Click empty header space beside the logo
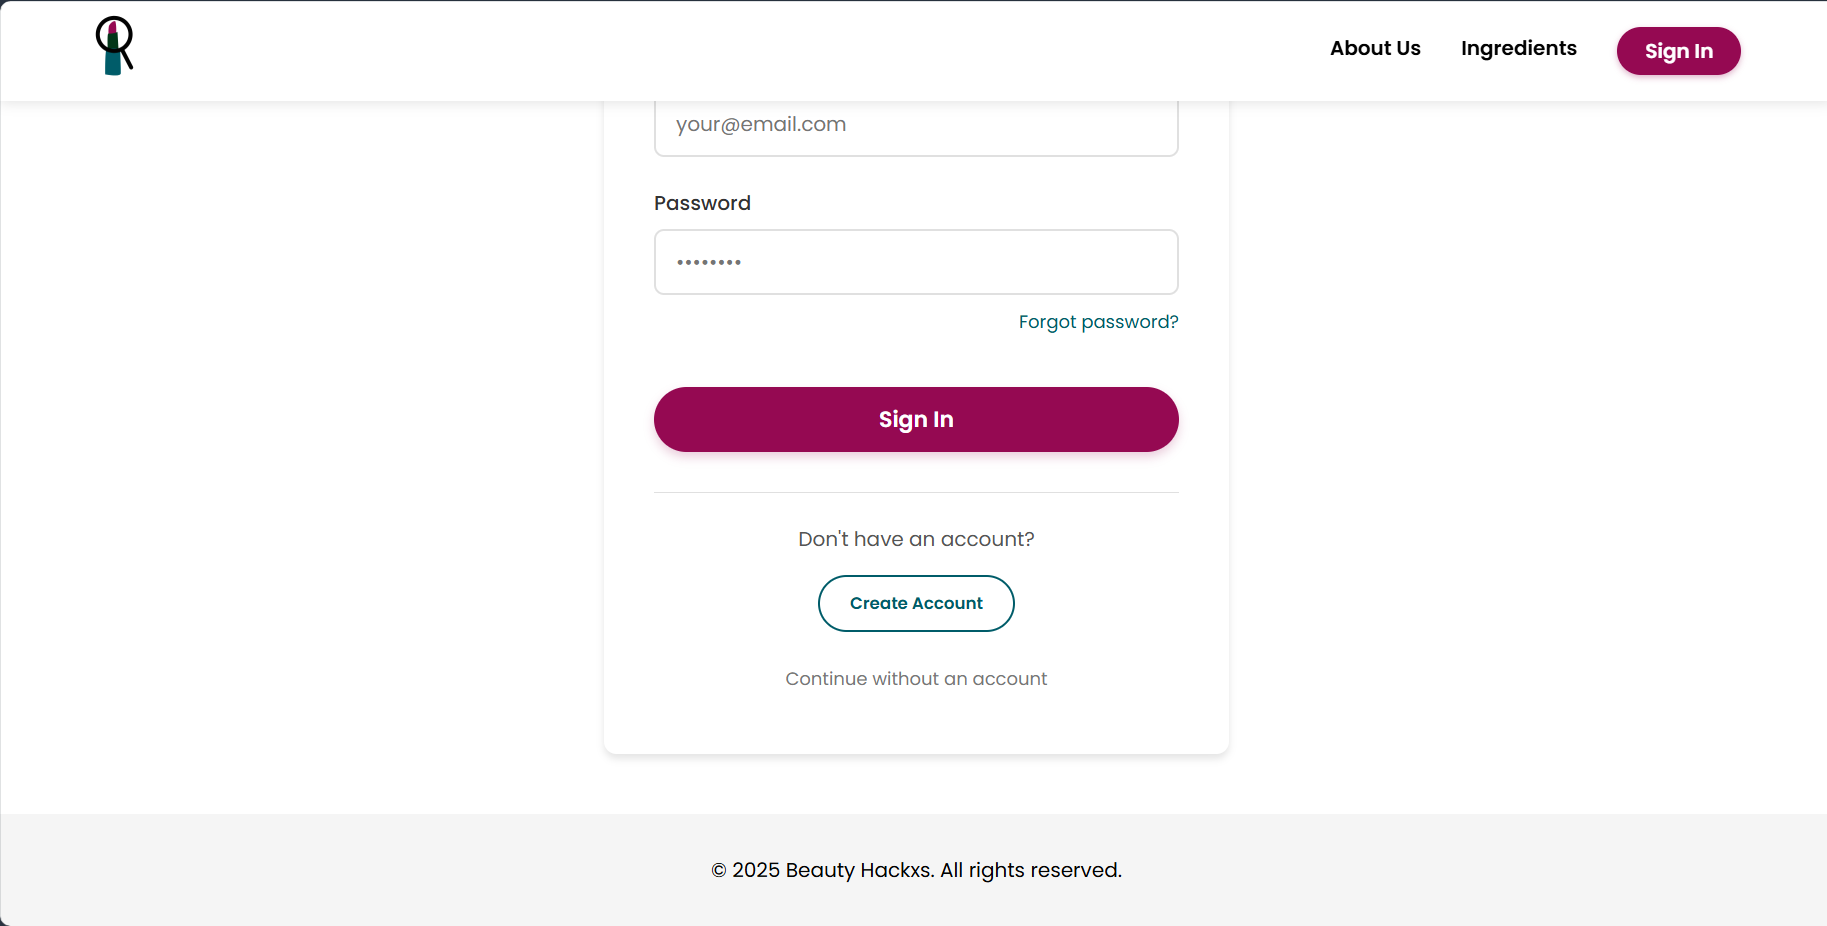Image resolution: width=1827 pixels, height=926 pixels. coord(700,50)
